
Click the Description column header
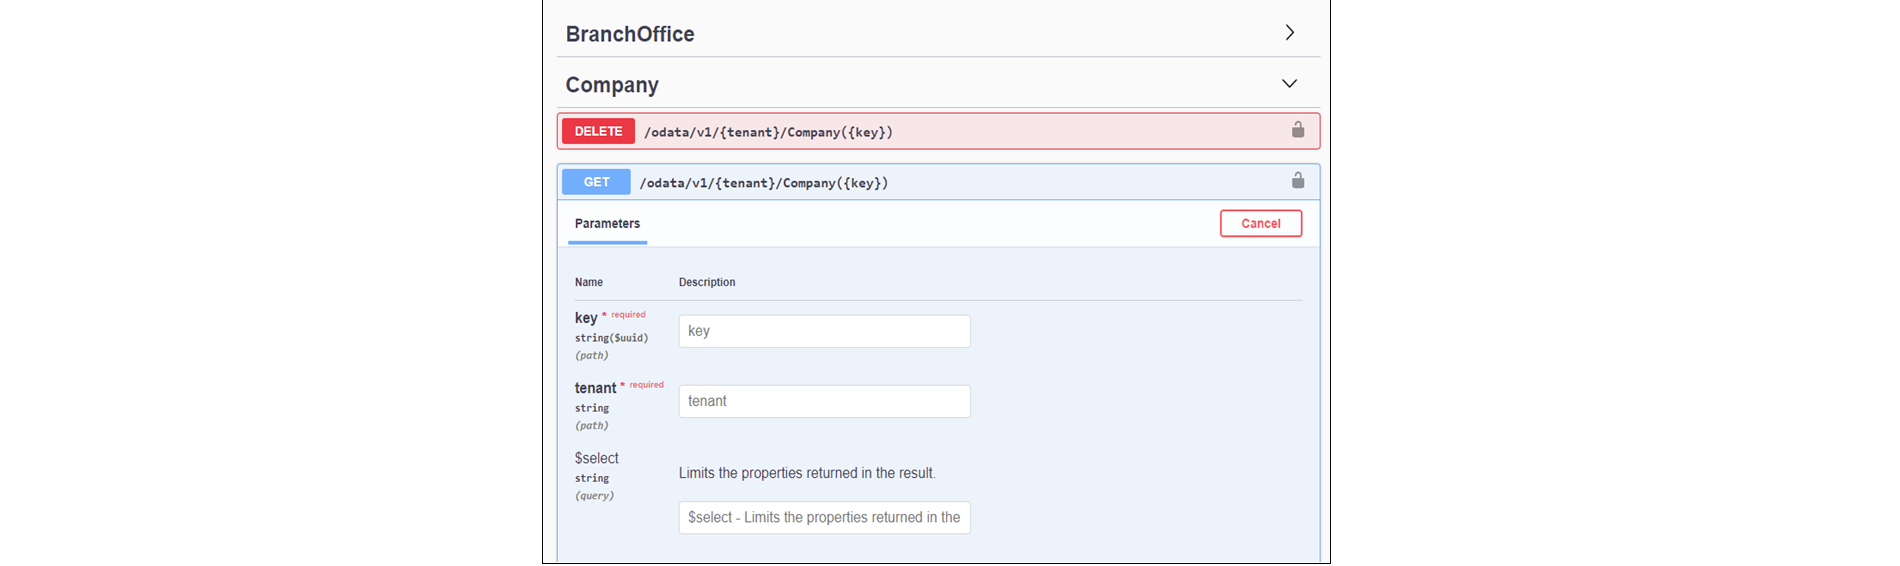click(707, 282)
